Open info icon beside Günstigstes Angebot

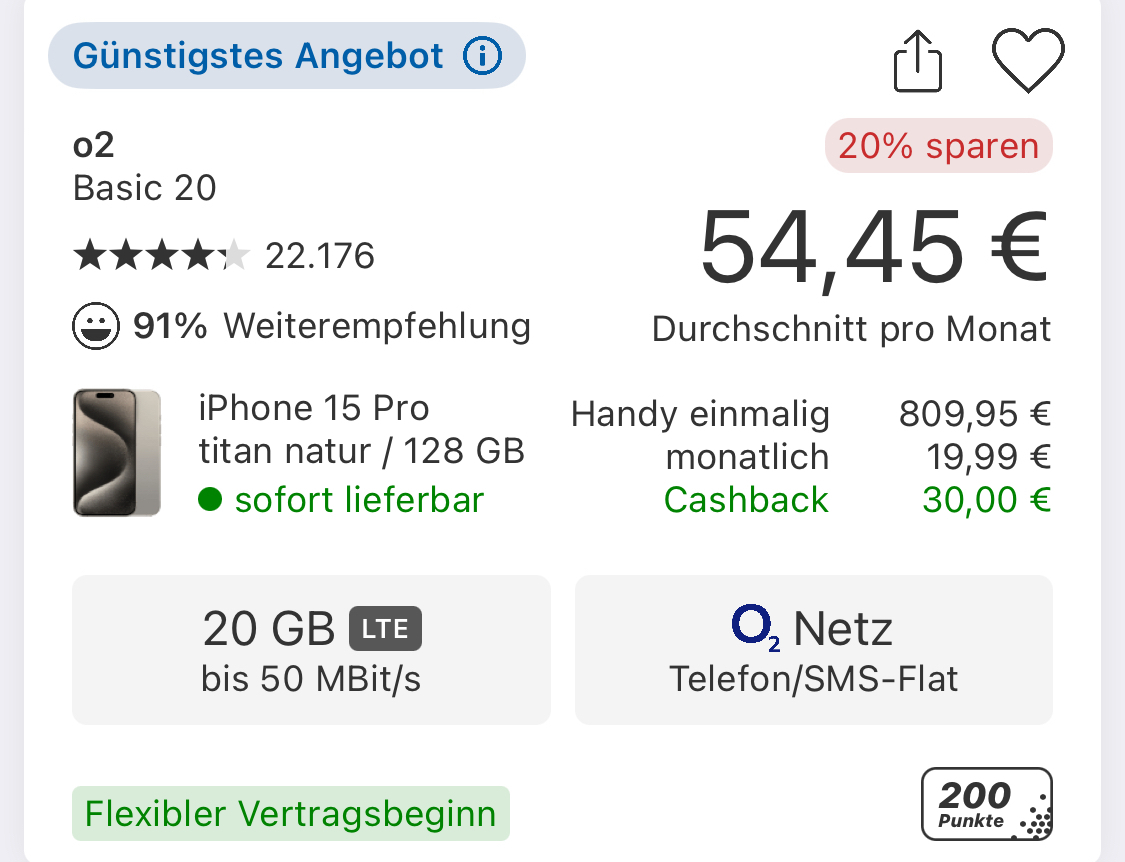pos(482,55)
